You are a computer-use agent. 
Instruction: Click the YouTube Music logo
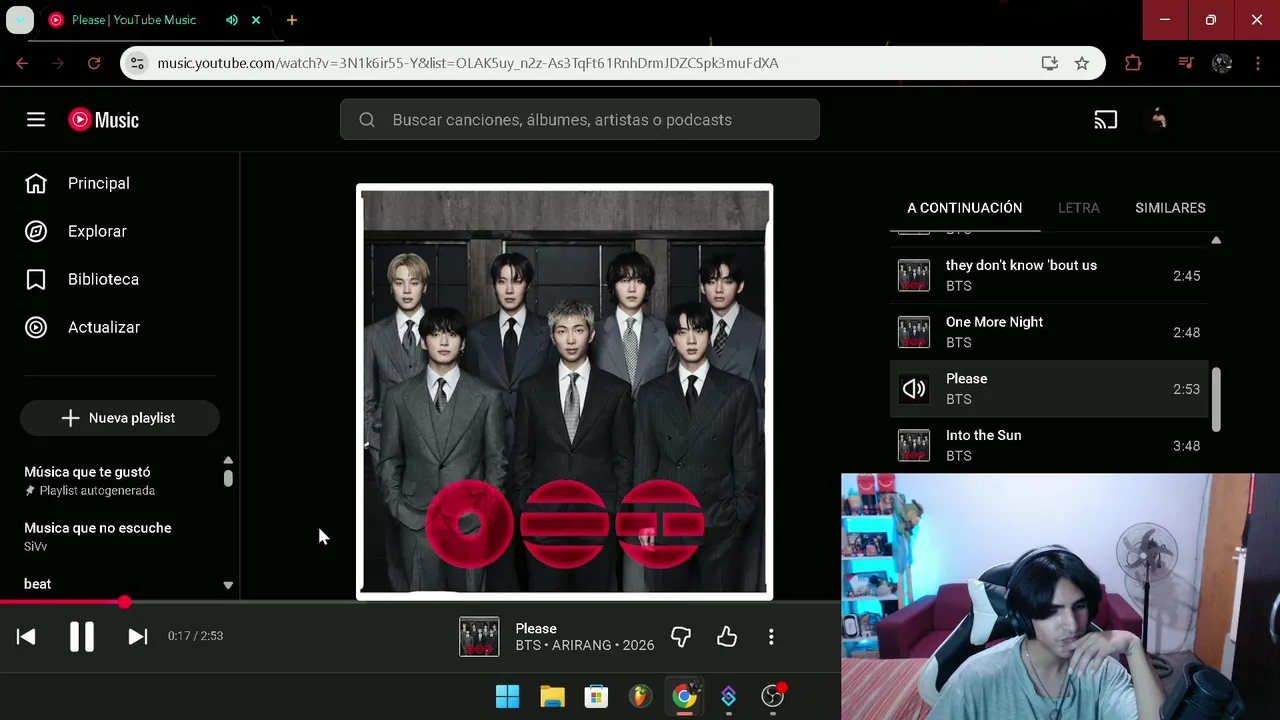click(x=103, y=120)
